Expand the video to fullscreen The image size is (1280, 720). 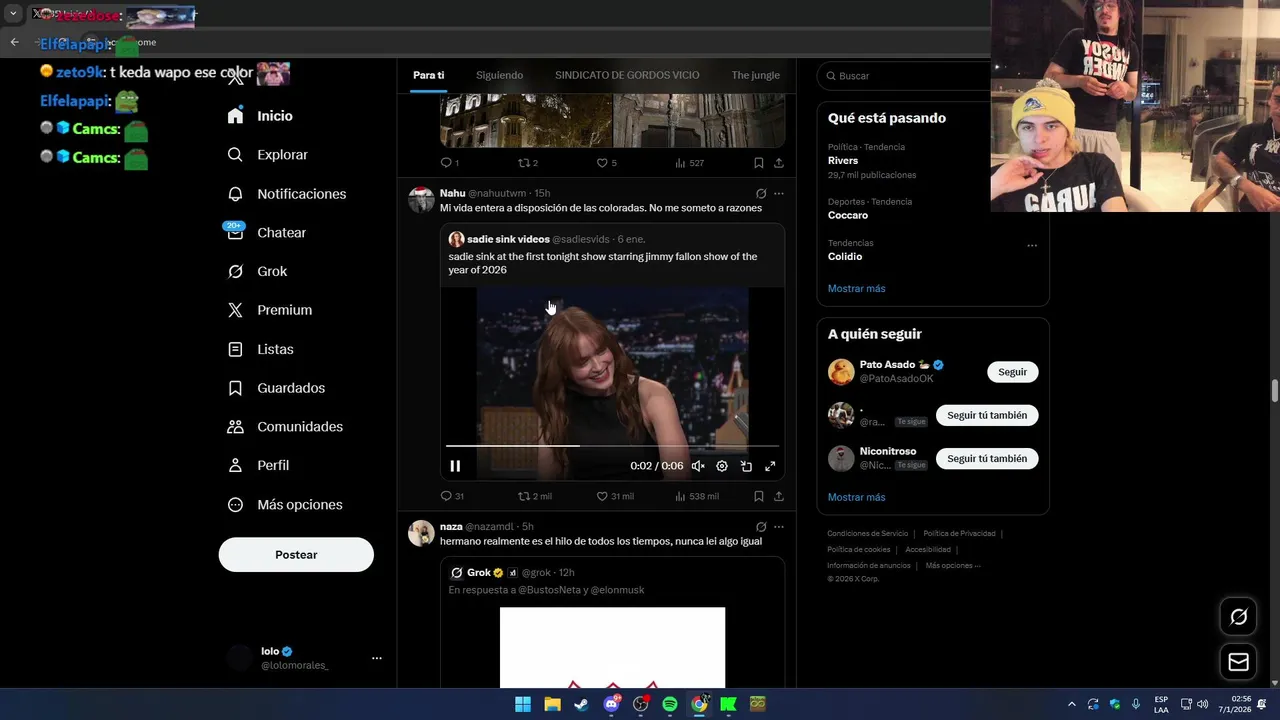[x=770, y=466]
